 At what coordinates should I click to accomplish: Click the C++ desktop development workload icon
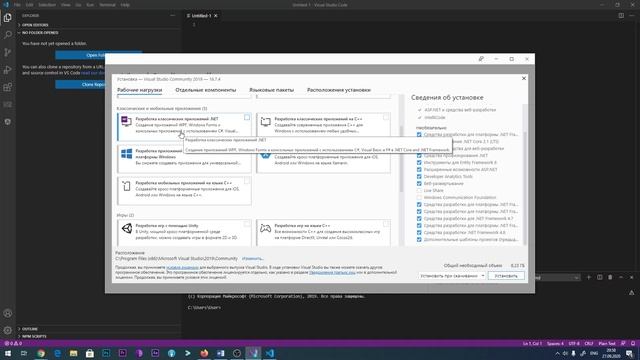(266, 121)
